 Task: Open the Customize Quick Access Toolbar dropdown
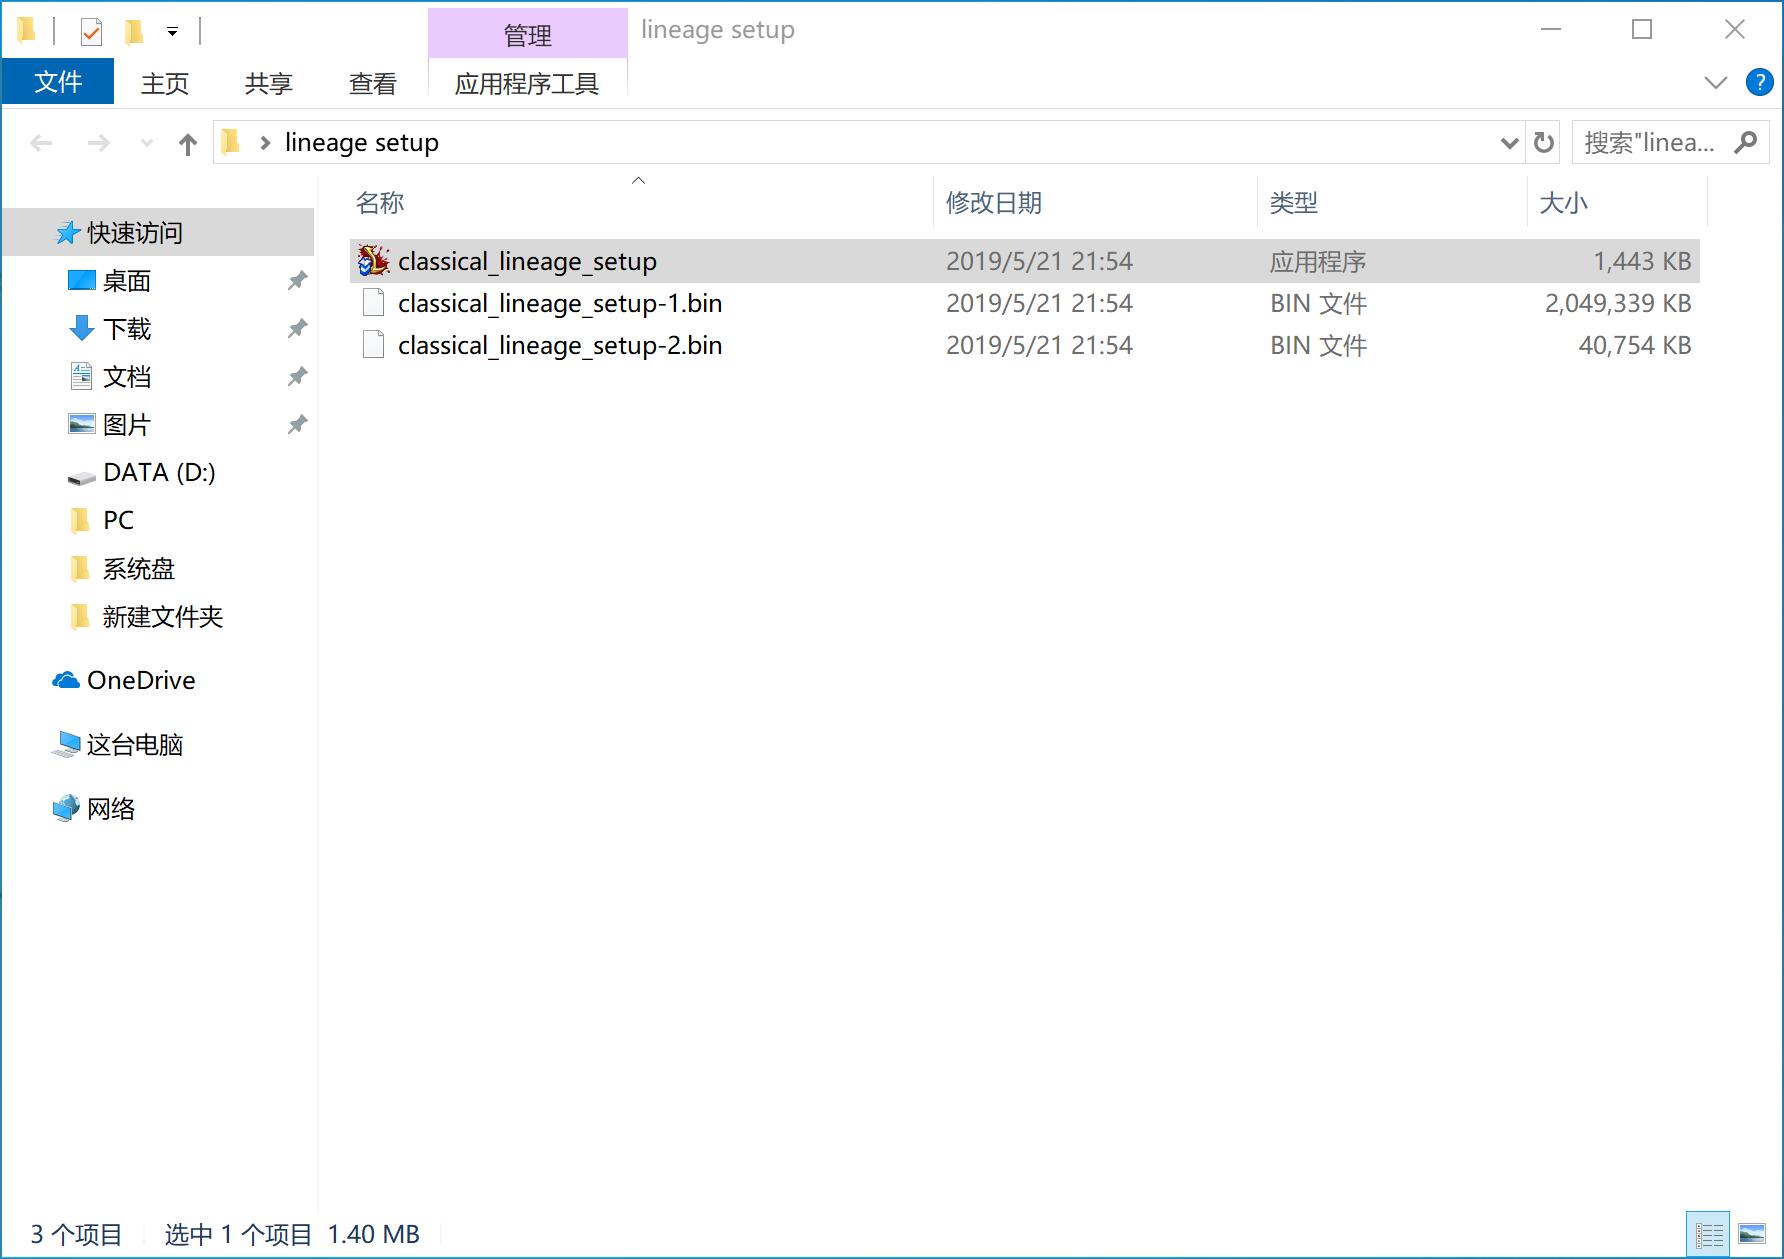tap(172, 32)
